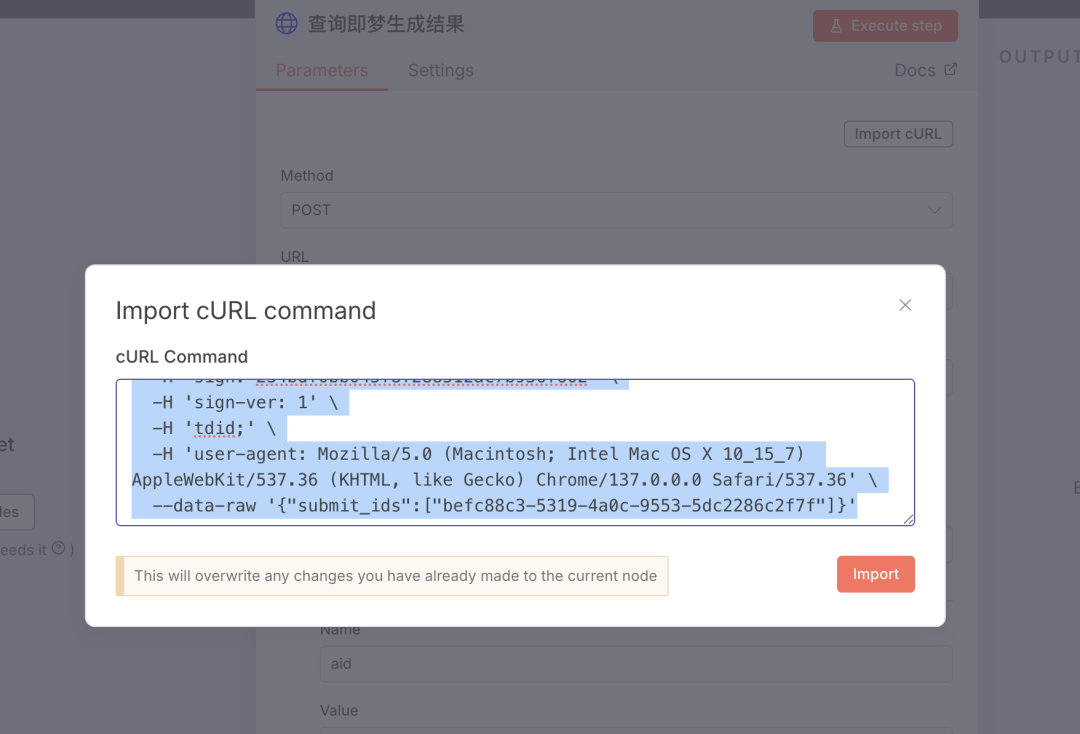Click the globe icon beside 查询即梦生成结果
This screenshot has height=734, width=1080.
pos(287,23)
